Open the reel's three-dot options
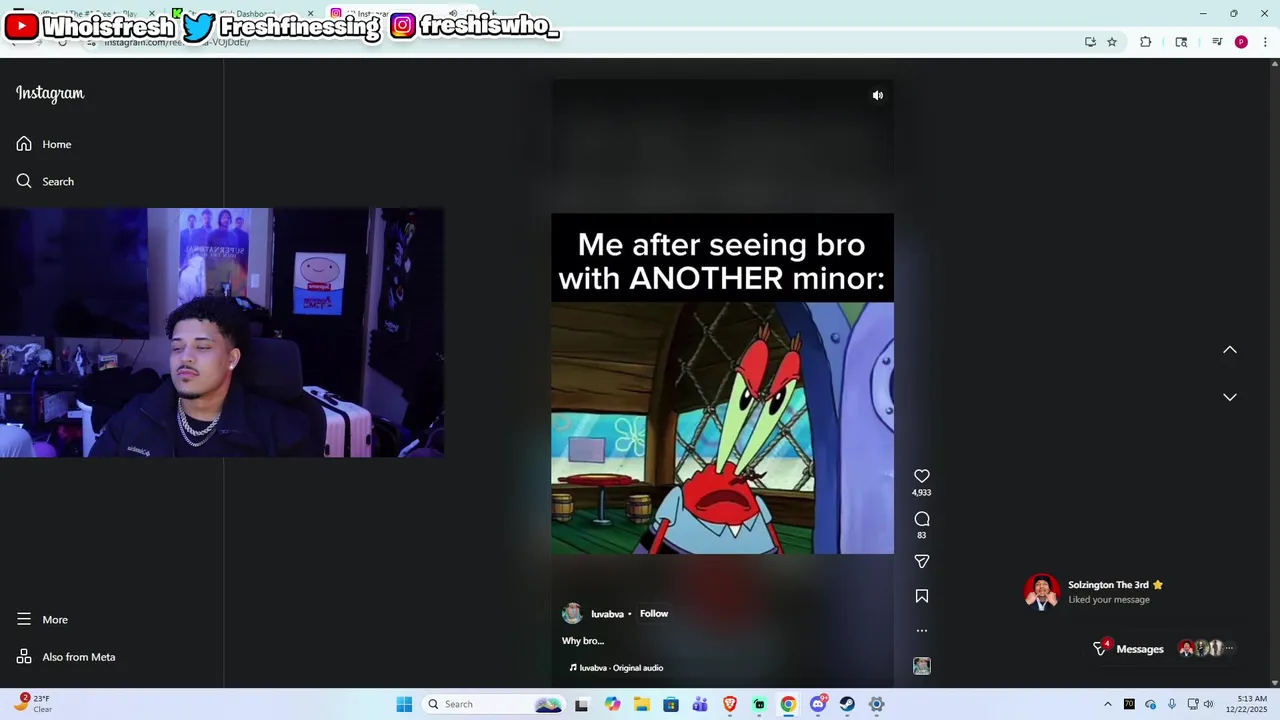 (922, 631)
